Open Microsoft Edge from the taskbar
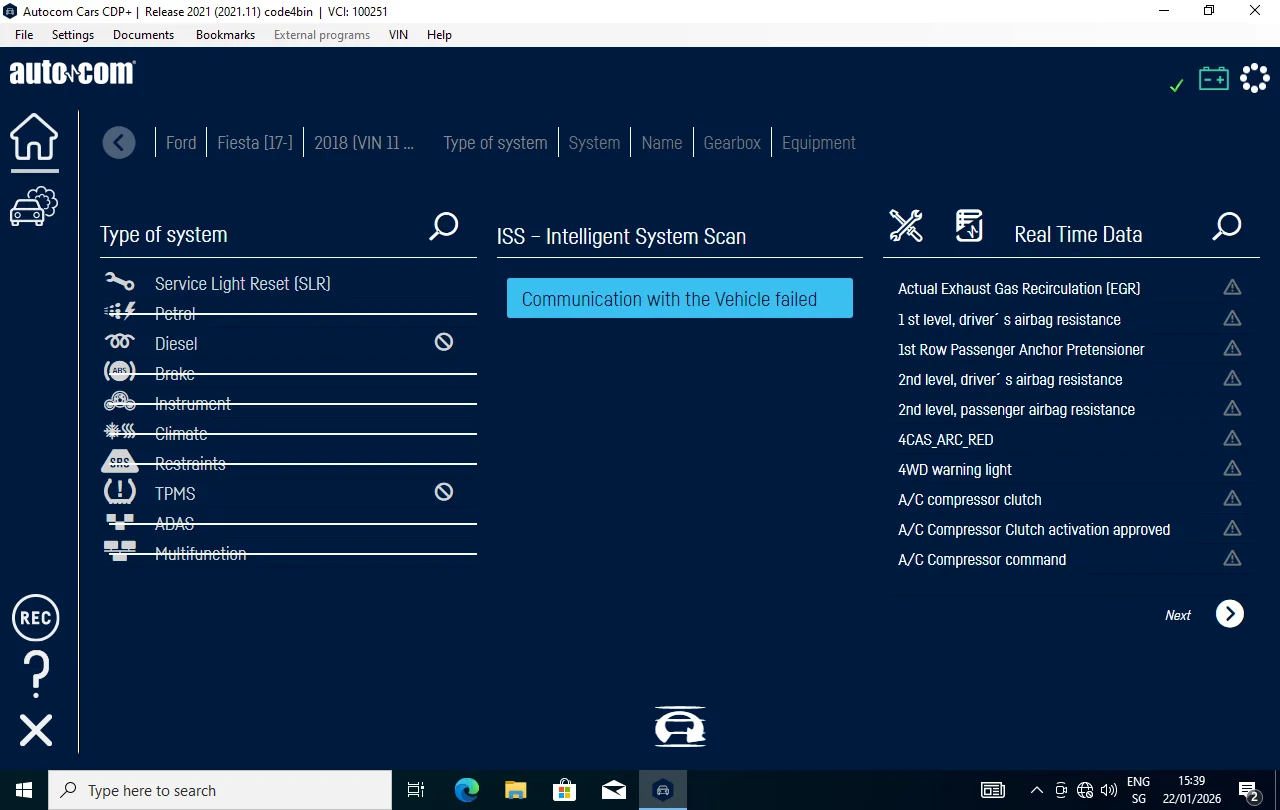This screenshot has width=1280, height=810. 467,790
